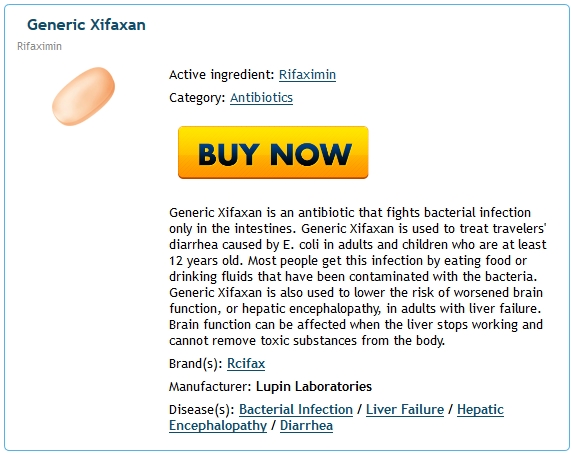Click the 'Manufacturer:' label text

point(210,387)
